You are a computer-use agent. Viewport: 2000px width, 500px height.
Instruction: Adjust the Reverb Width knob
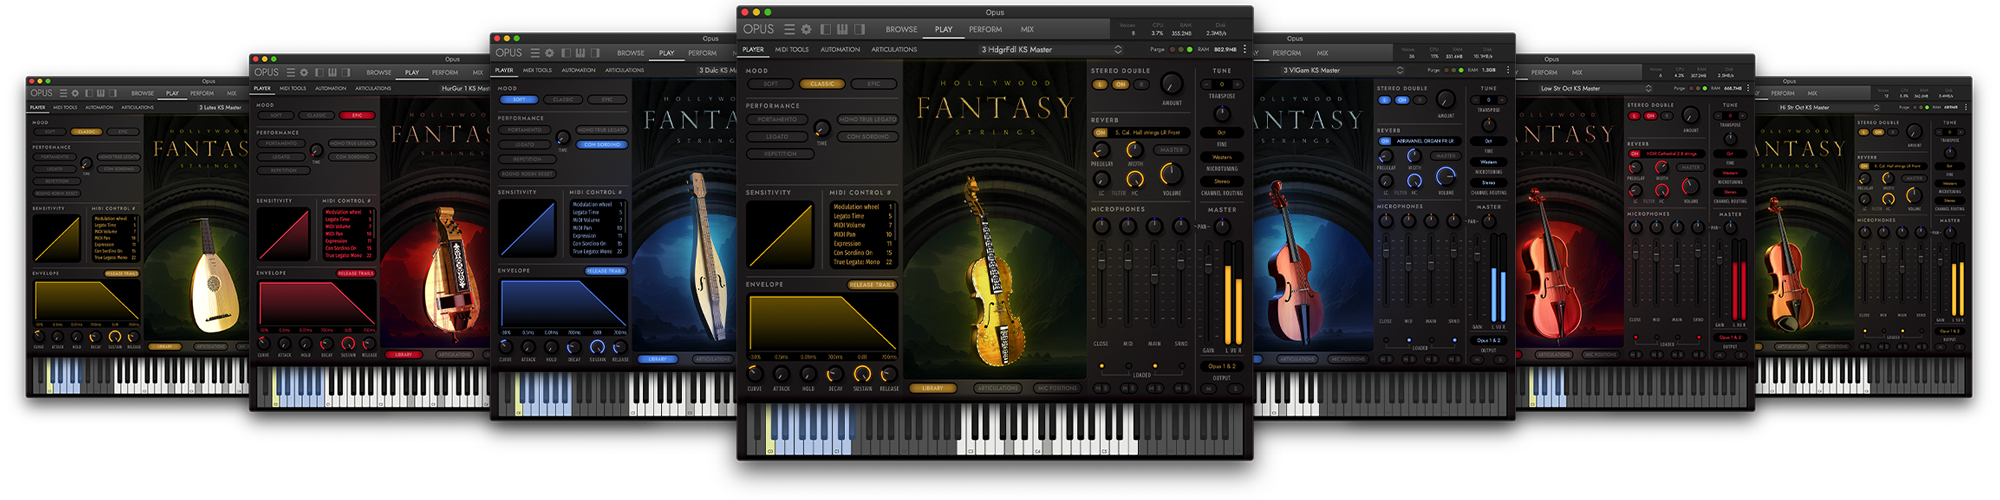1135,151
